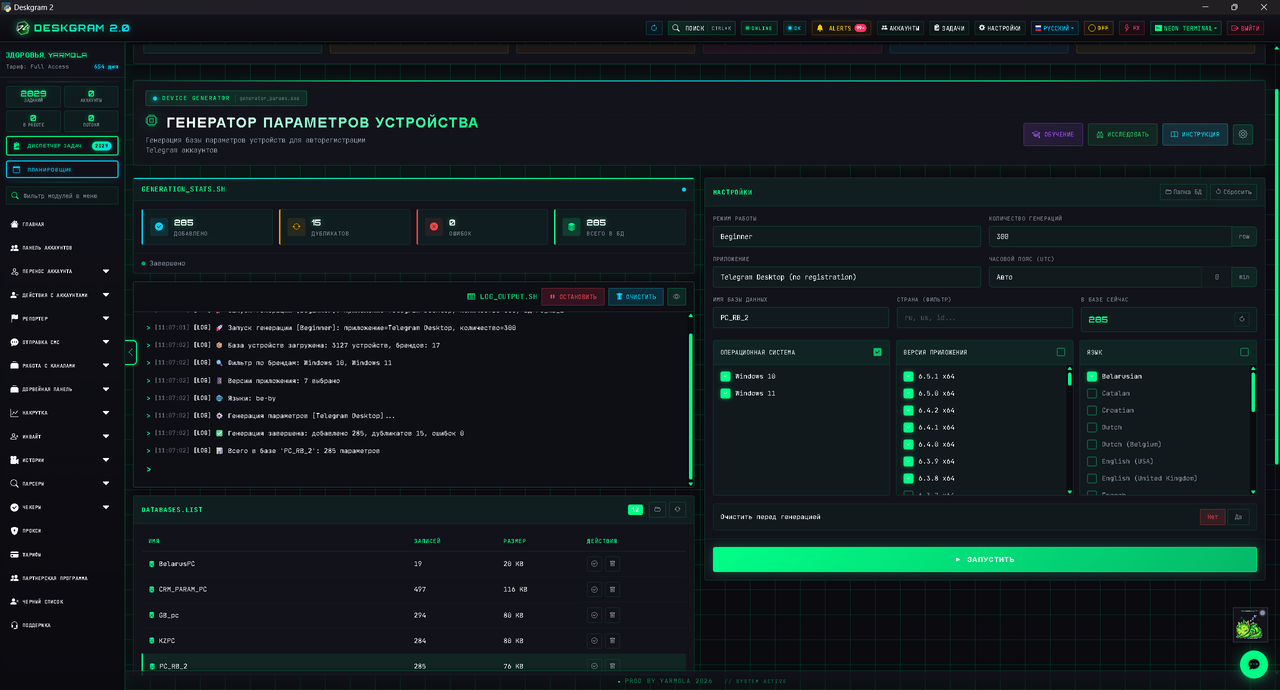Click the Остановить button in log panel
1280x690 pixels.
tap(573, 296)
